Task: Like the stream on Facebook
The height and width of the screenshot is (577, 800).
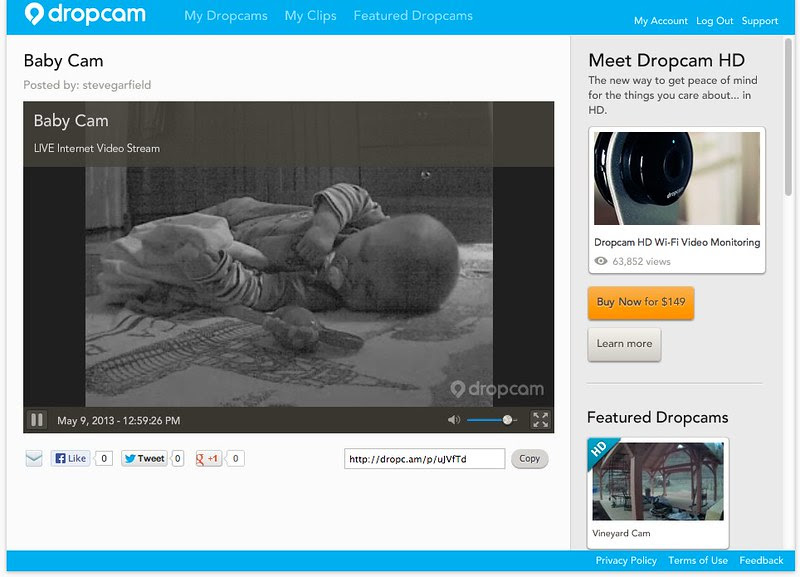Action: (x=70, y=458)
